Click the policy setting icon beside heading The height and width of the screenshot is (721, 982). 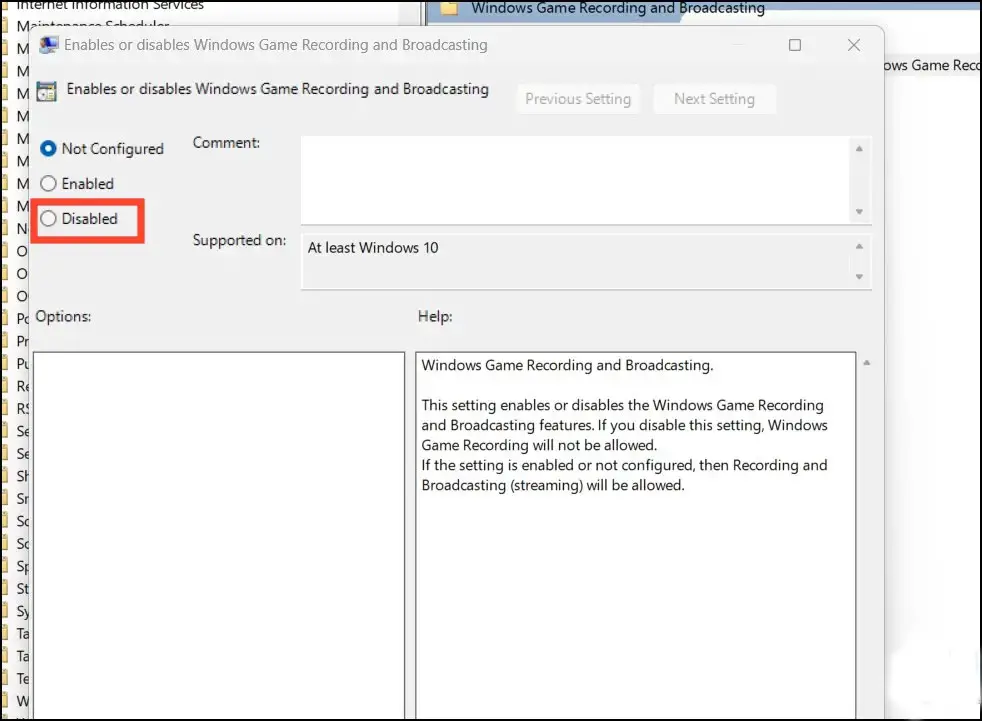coord(46,91)
